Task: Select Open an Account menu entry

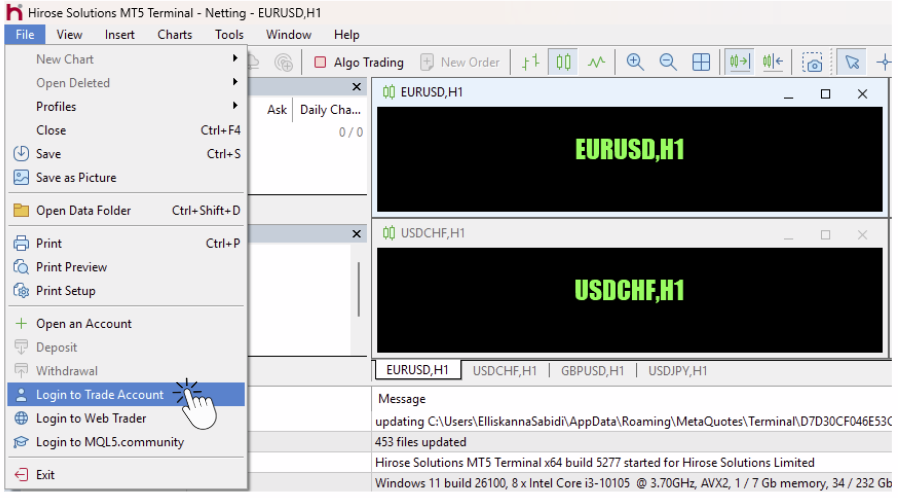Action: [84, 324]
